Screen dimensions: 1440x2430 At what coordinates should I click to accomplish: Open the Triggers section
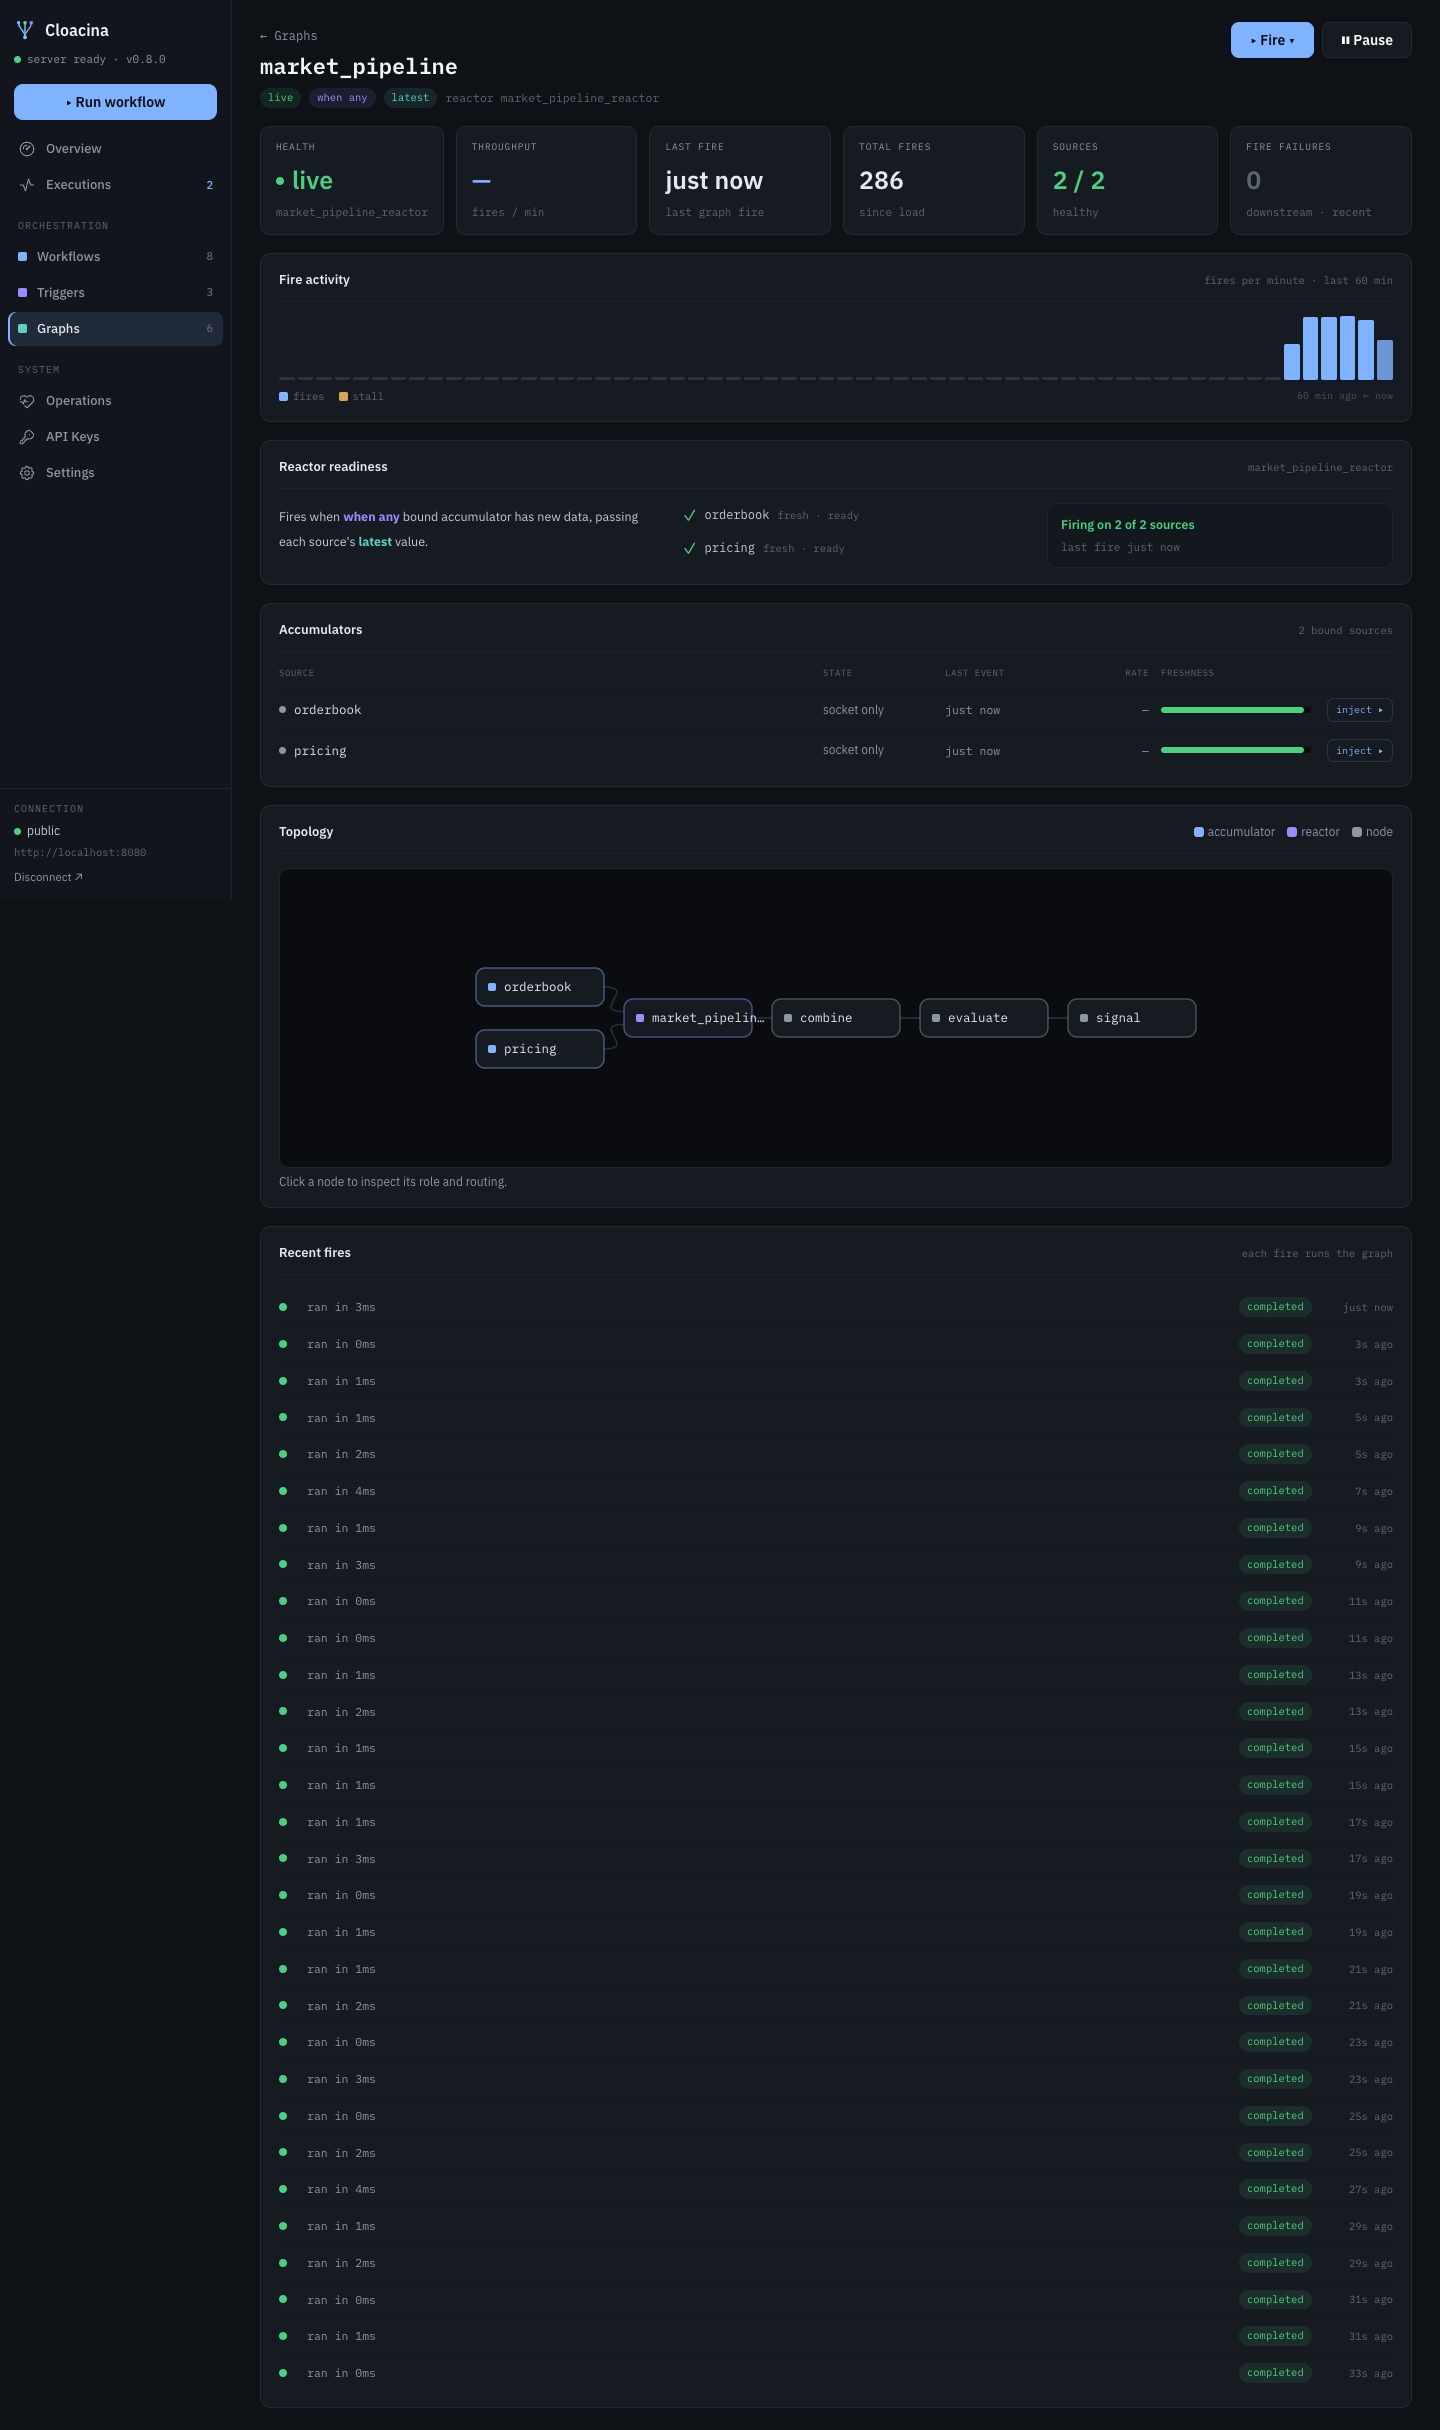point(115,293)
